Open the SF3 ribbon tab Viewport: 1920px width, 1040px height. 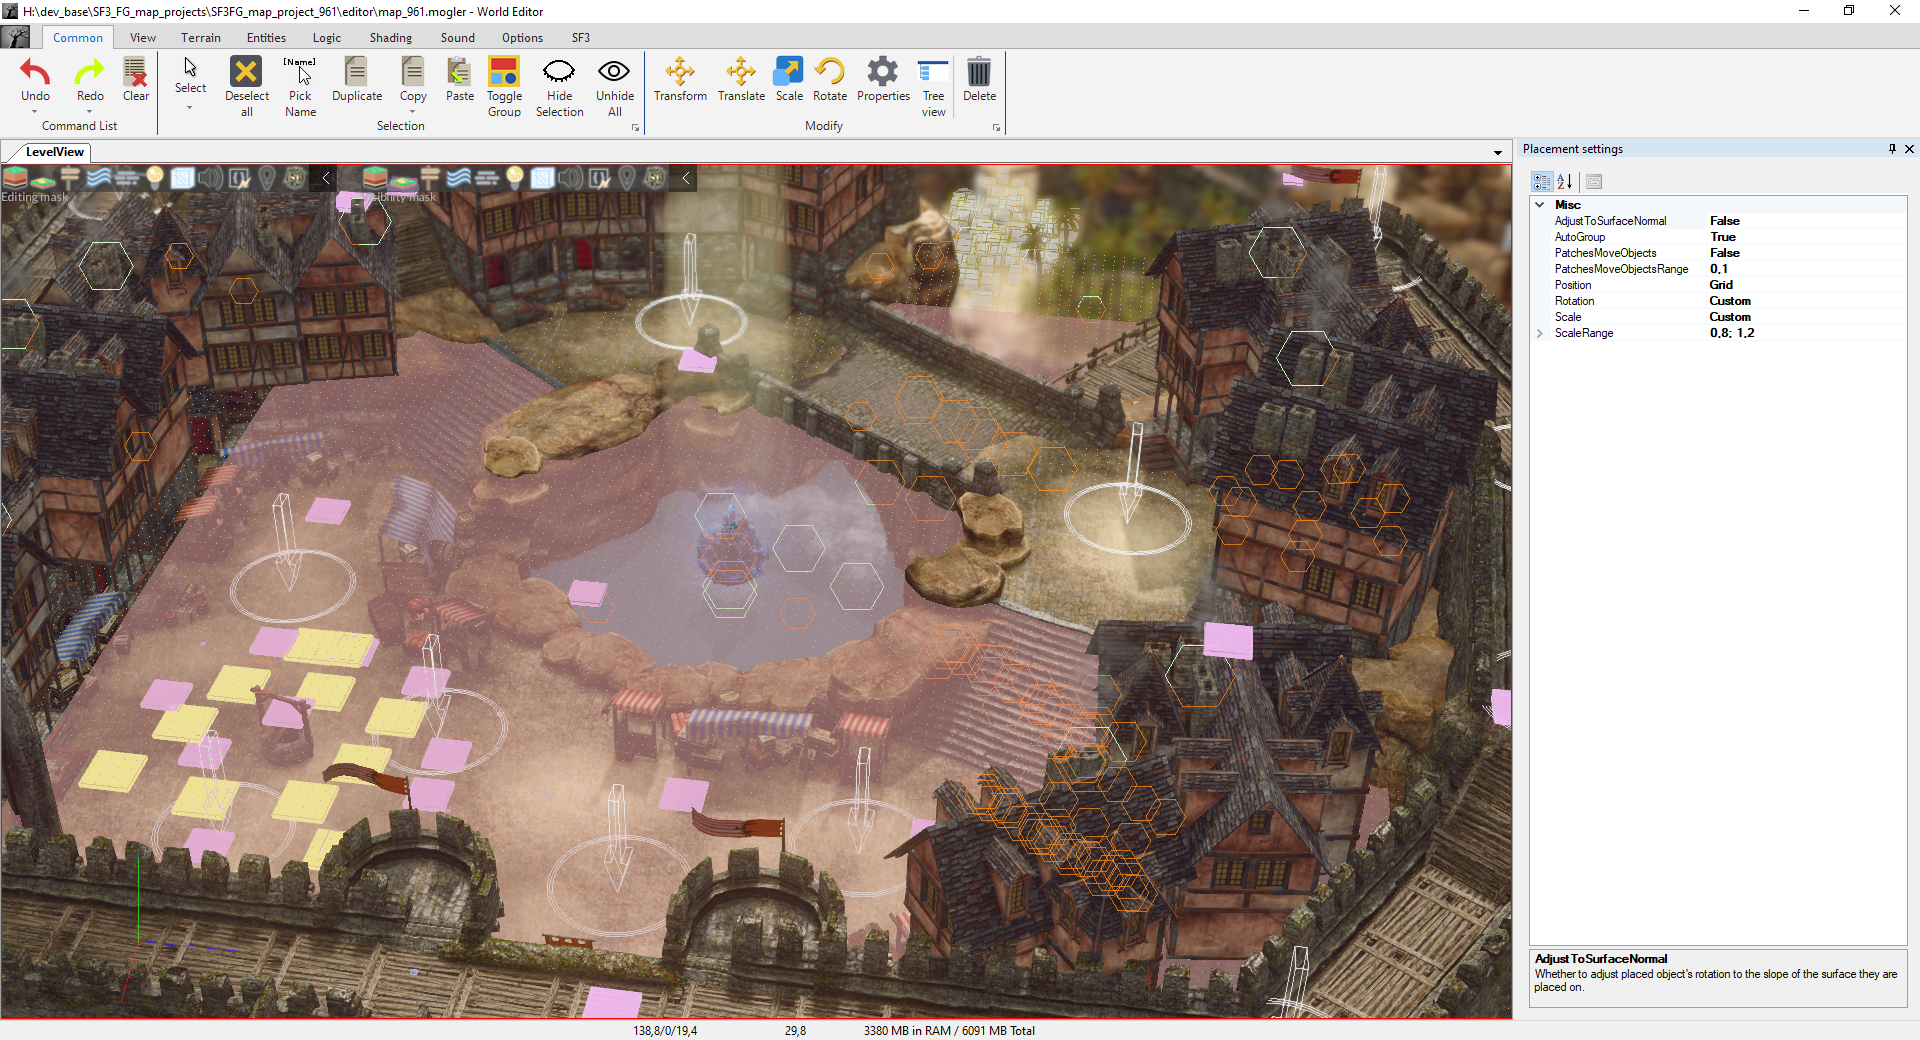pyautogui.click(x=581, y=38)
